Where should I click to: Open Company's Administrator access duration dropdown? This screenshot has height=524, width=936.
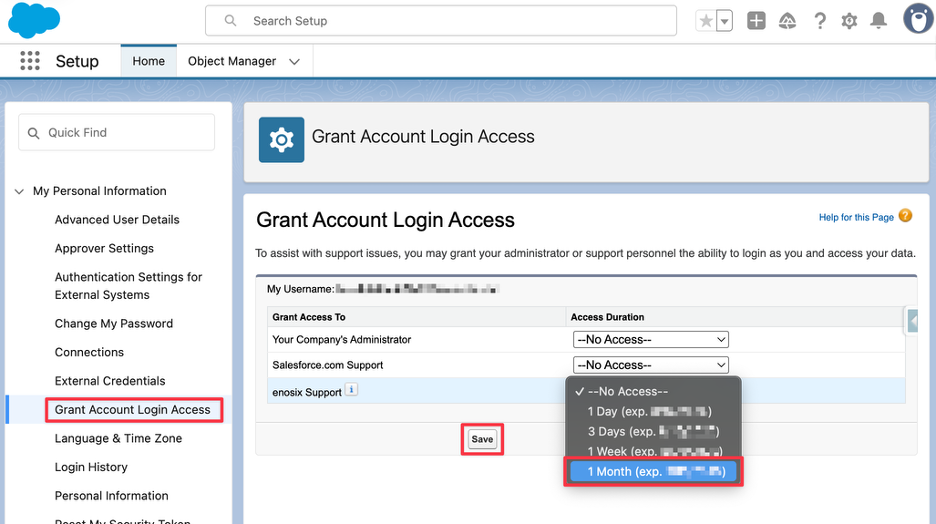click(651, 340)
